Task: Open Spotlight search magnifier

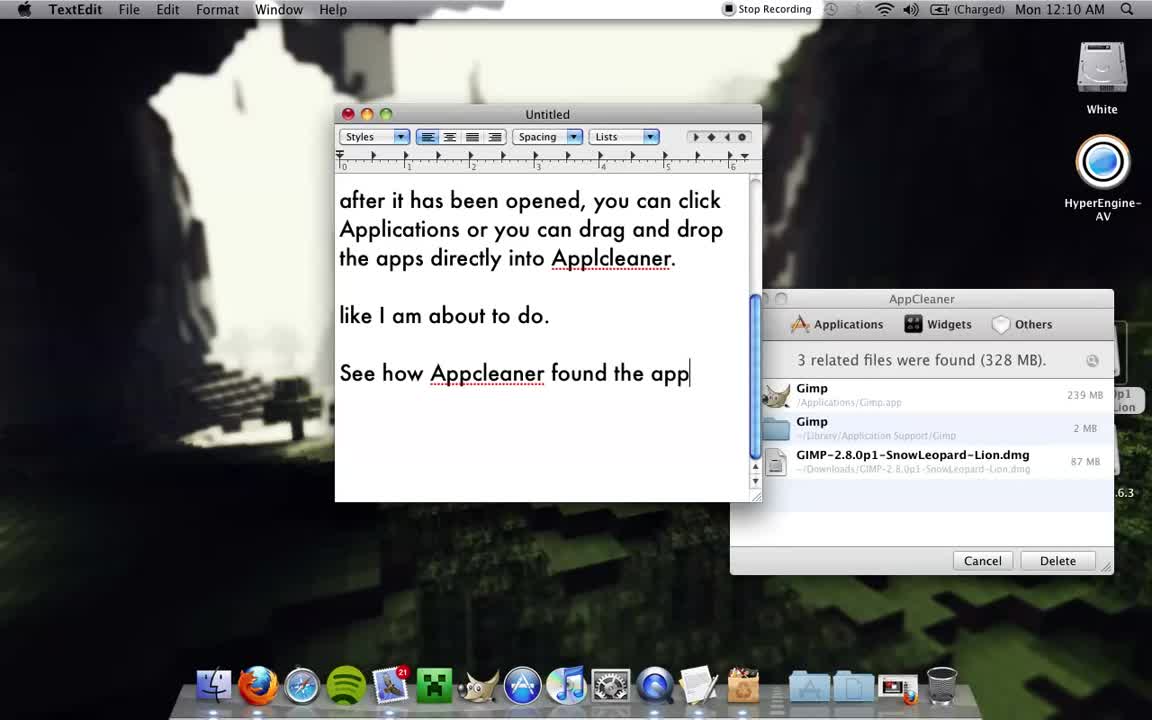Action: 1127,10
